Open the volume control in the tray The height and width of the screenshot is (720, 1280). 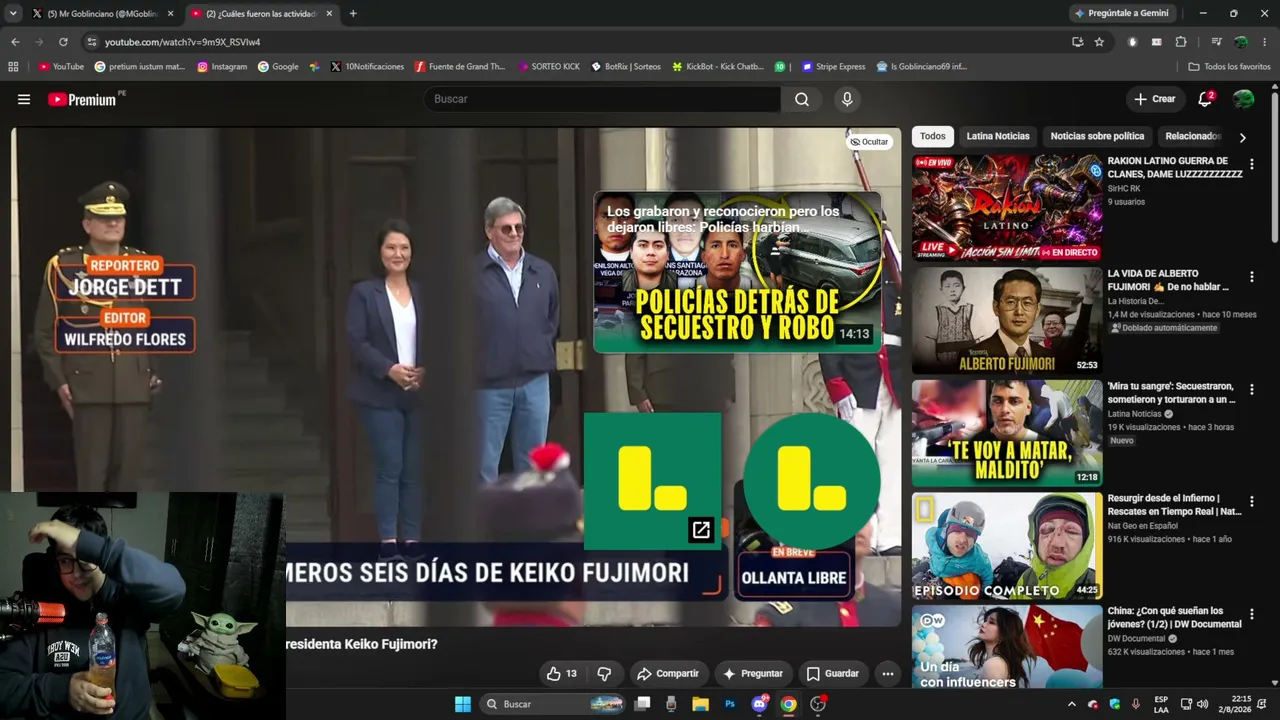point(1202,704)
